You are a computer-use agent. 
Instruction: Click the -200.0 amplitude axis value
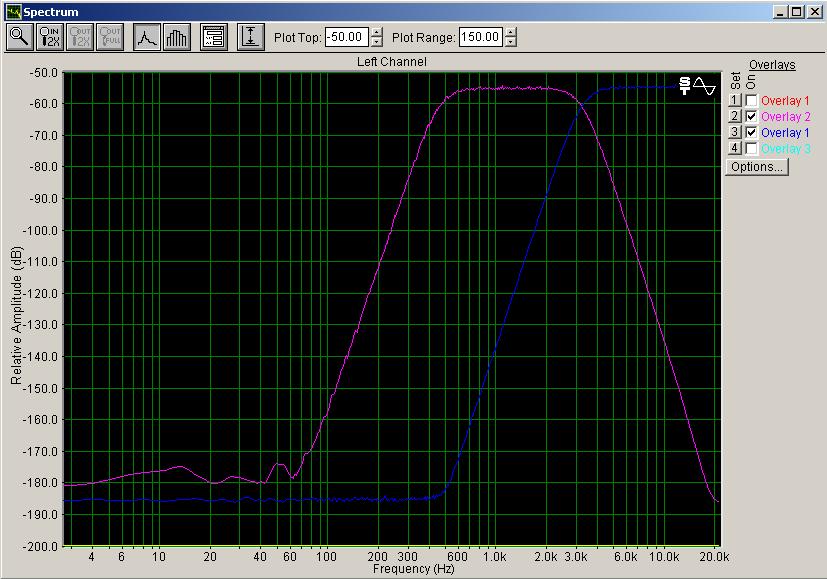(40, 547)
